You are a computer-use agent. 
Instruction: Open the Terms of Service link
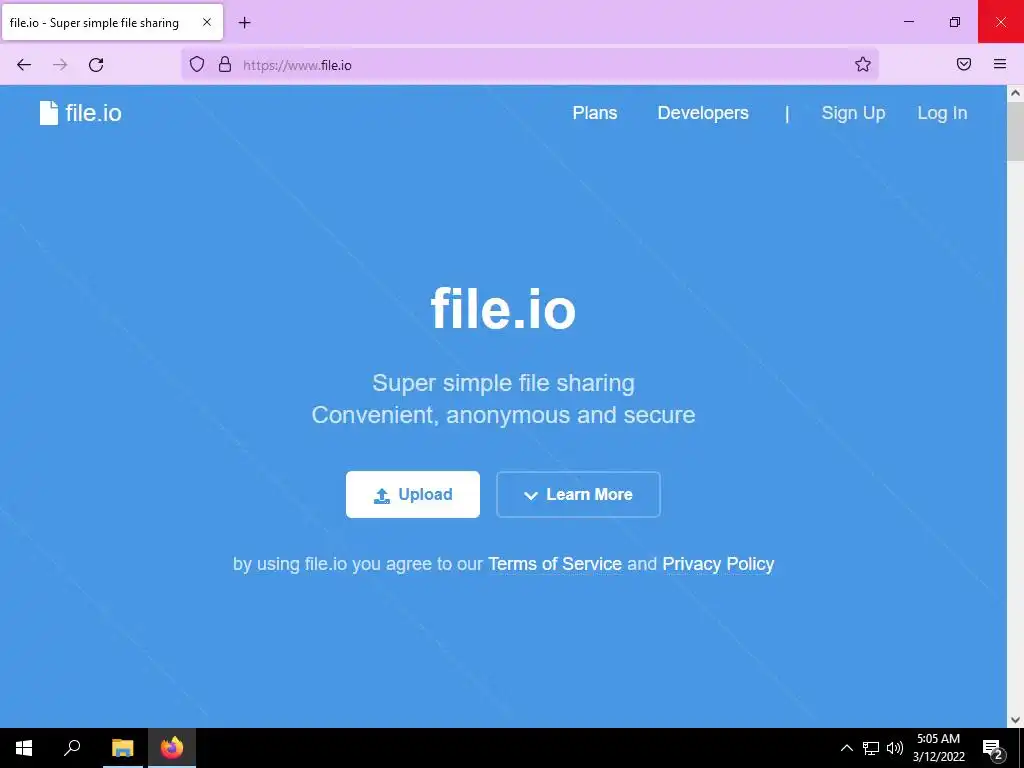click(554, 564)
